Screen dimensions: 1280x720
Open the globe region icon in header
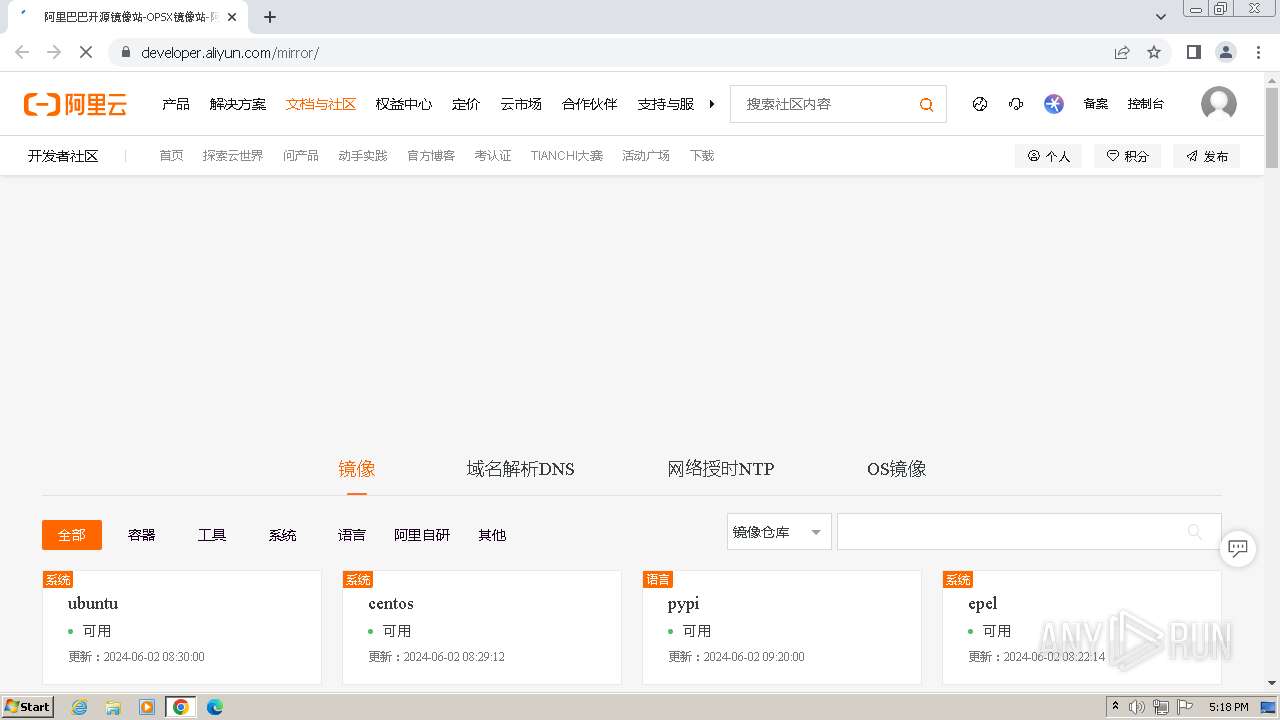click(980, 104)
